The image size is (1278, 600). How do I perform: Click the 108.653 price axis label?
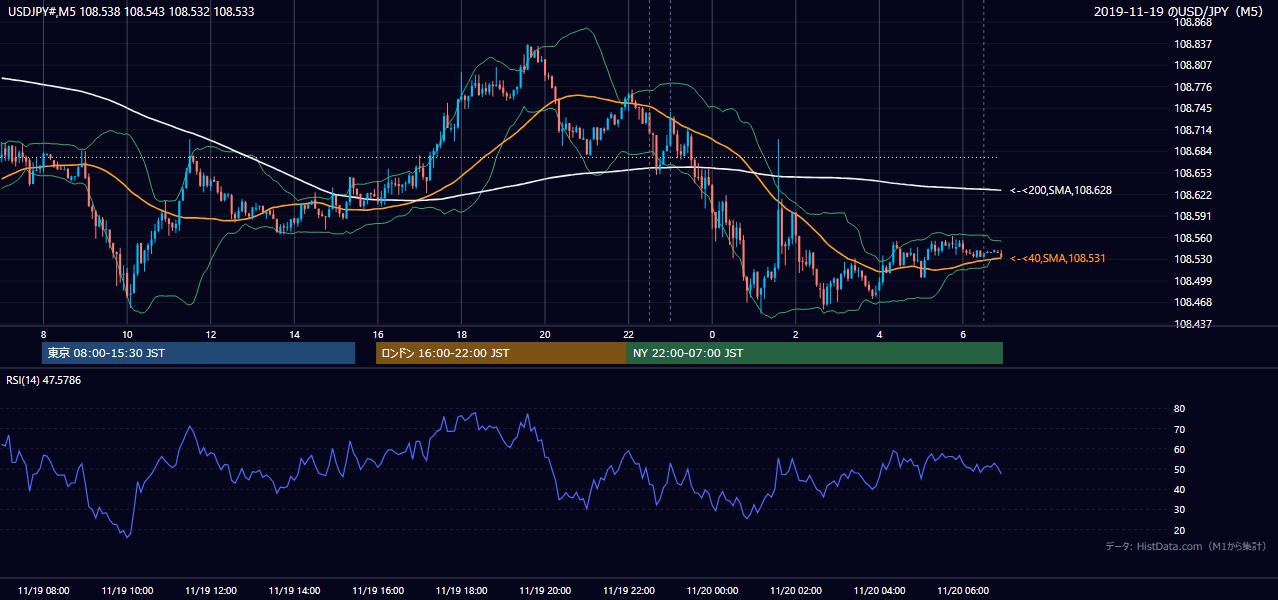tap(1195, 173)
